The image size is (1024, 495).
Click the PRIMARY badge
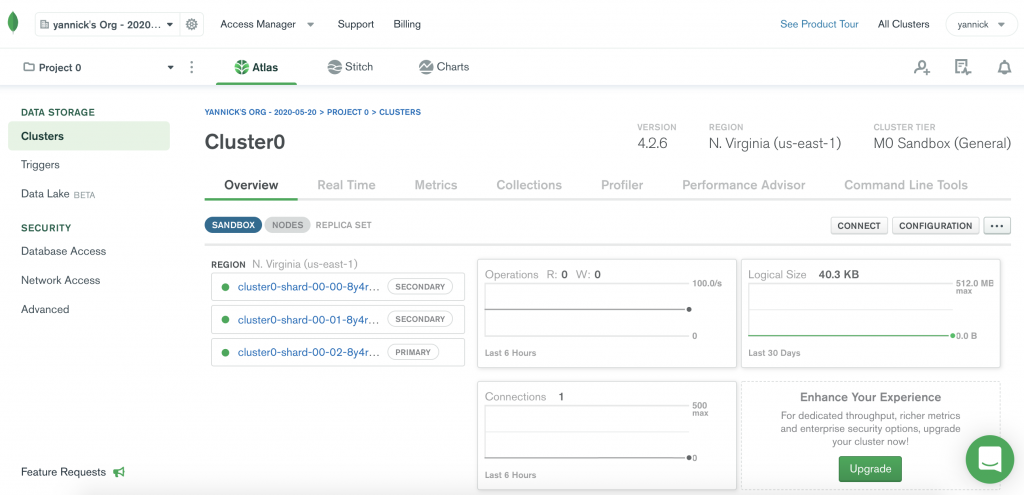click(413, 352)
